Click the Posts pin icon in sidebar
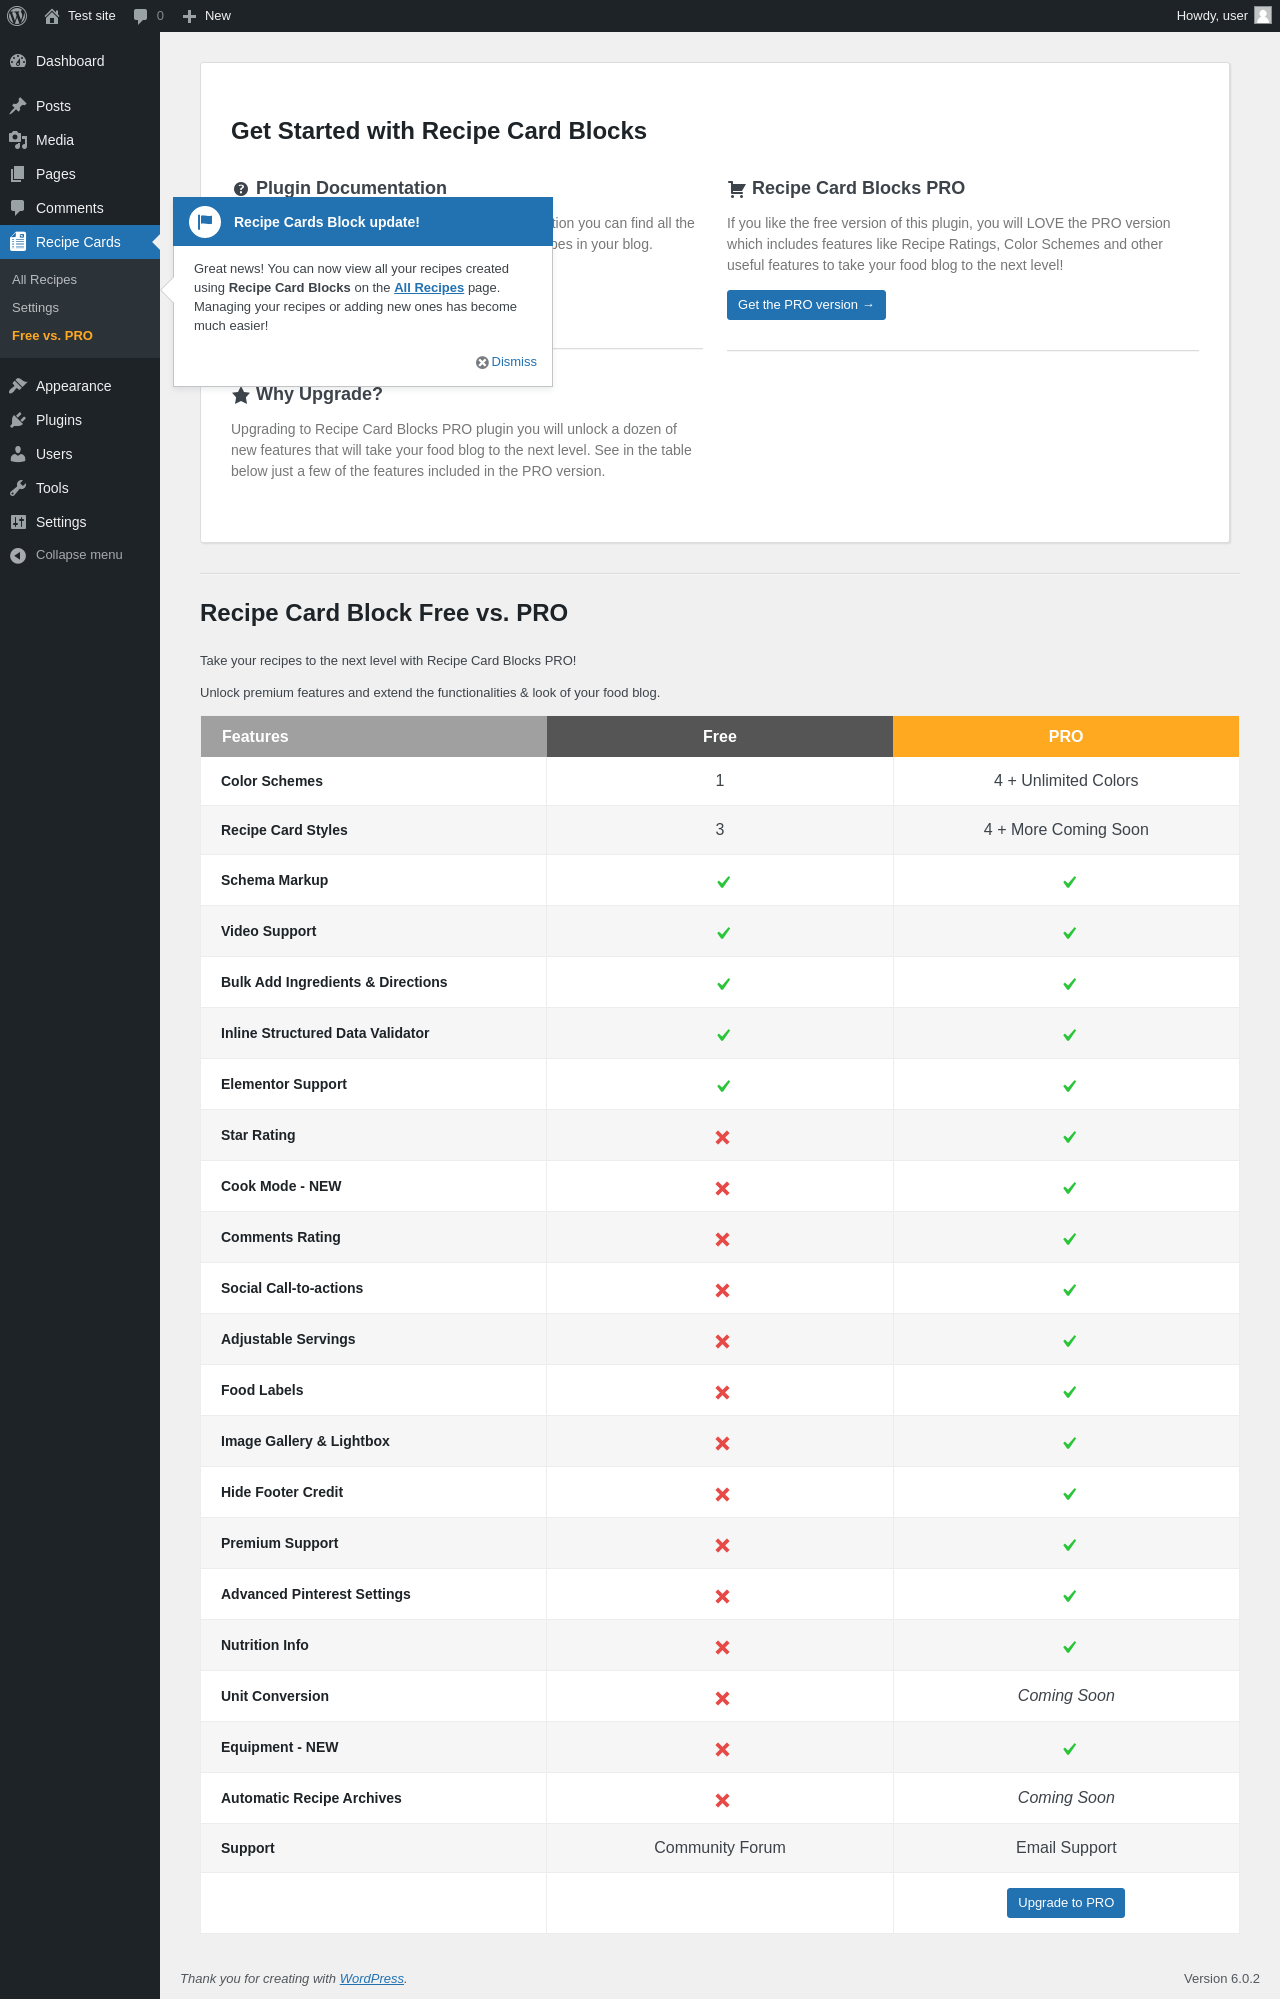1280x1999 pixels. [x=18, y=106]
